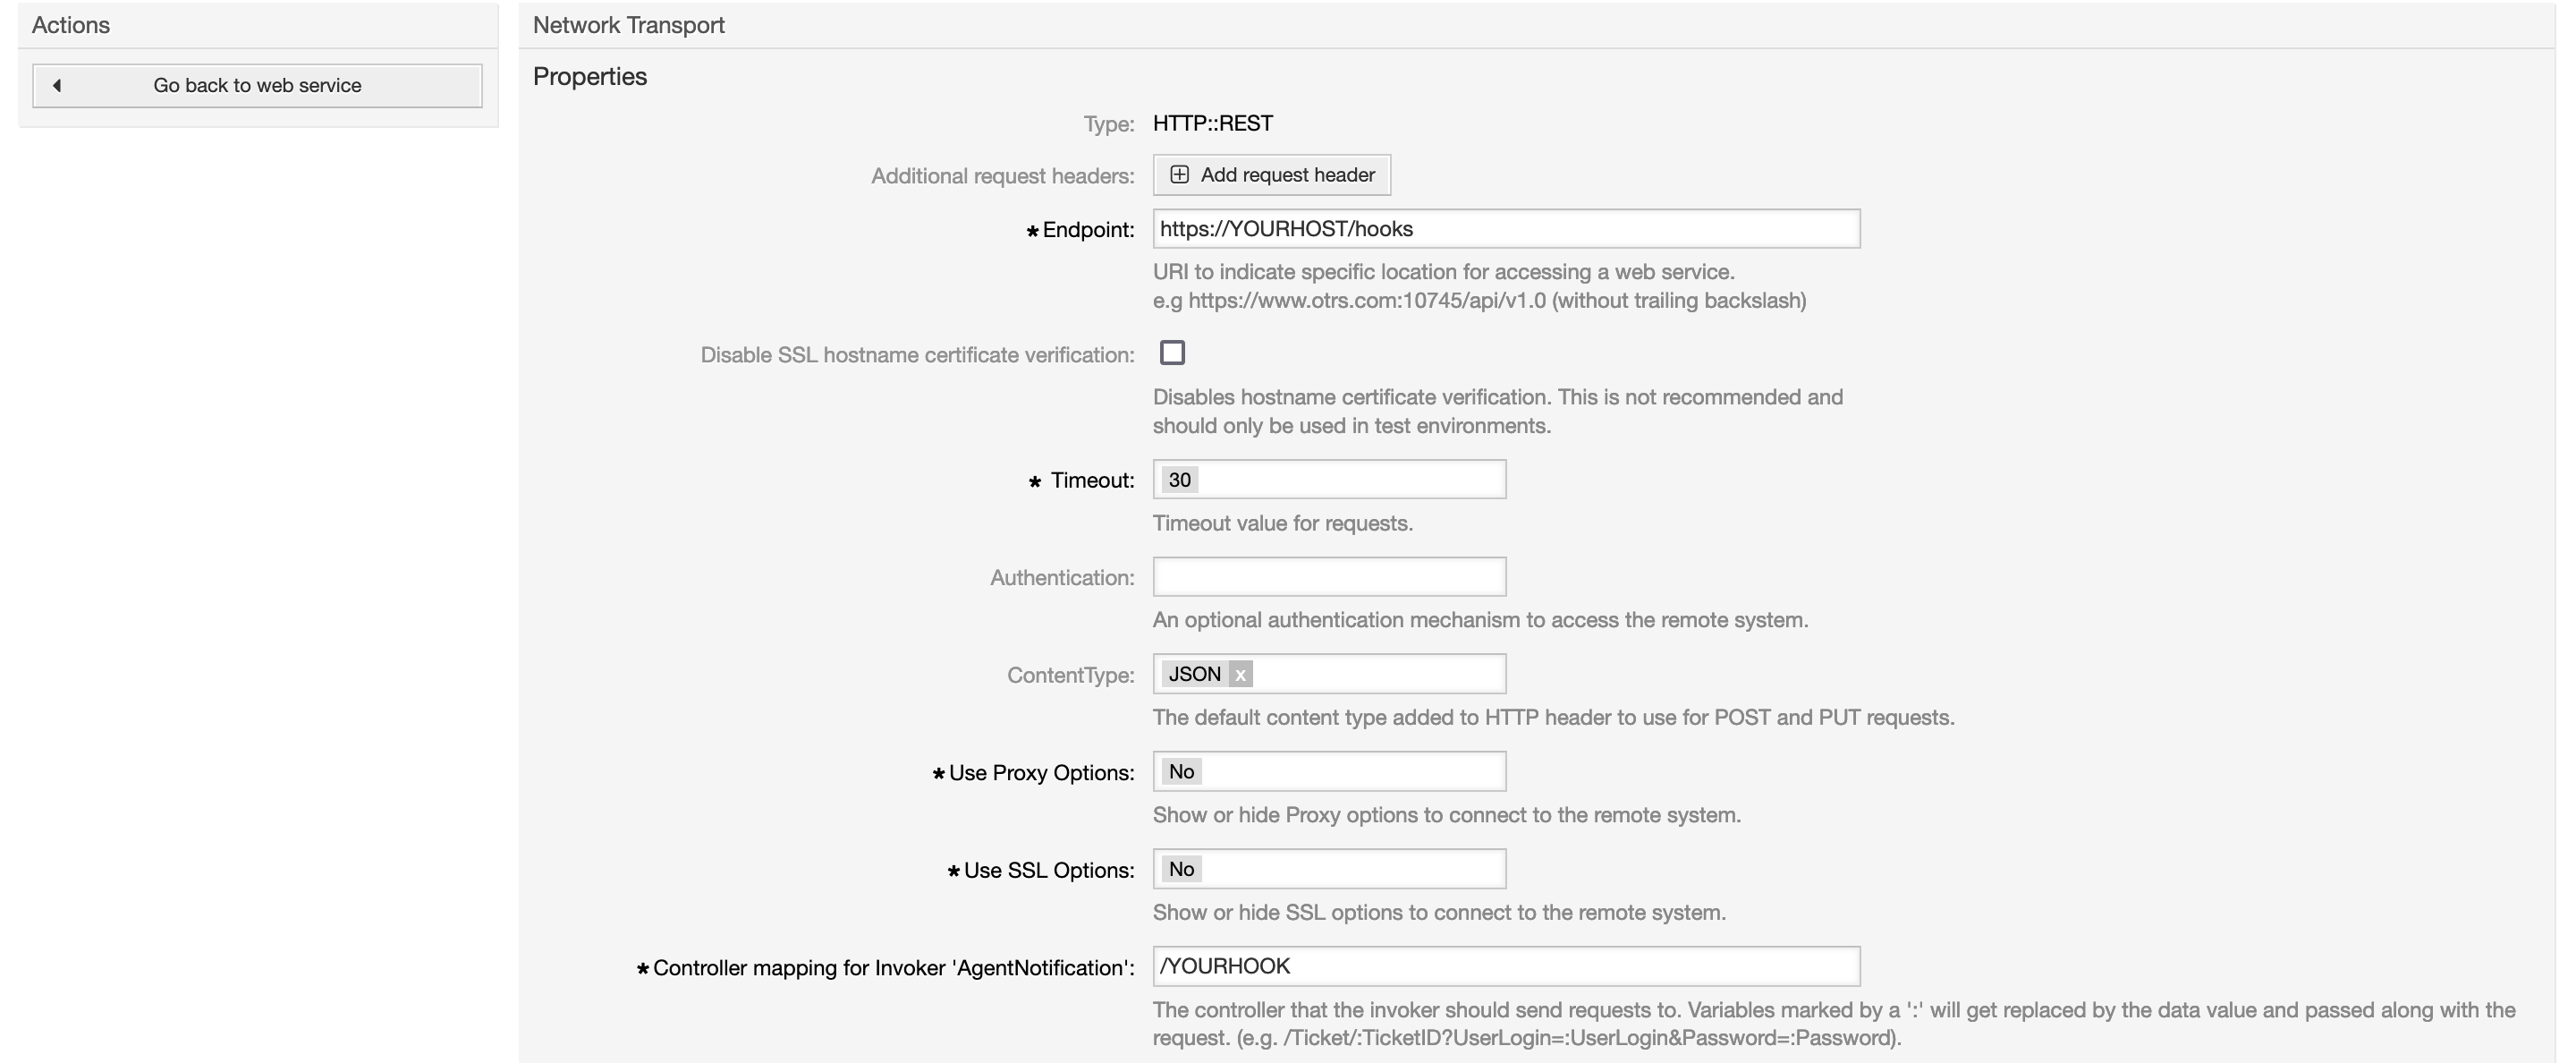Click the Use Proxy Options label

coord(1041,773)
